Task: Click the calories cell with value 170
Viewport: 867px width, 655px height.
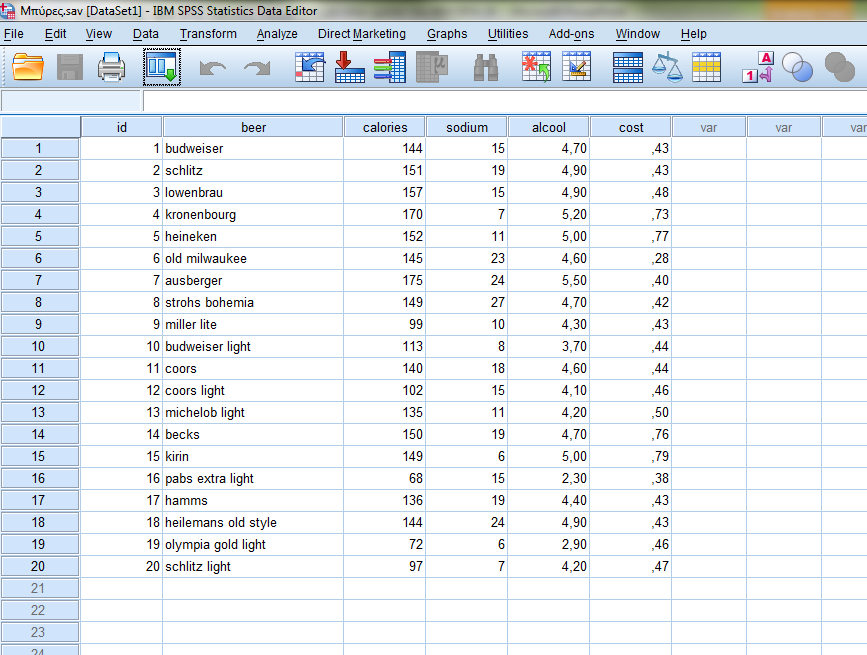Action: 385,214
